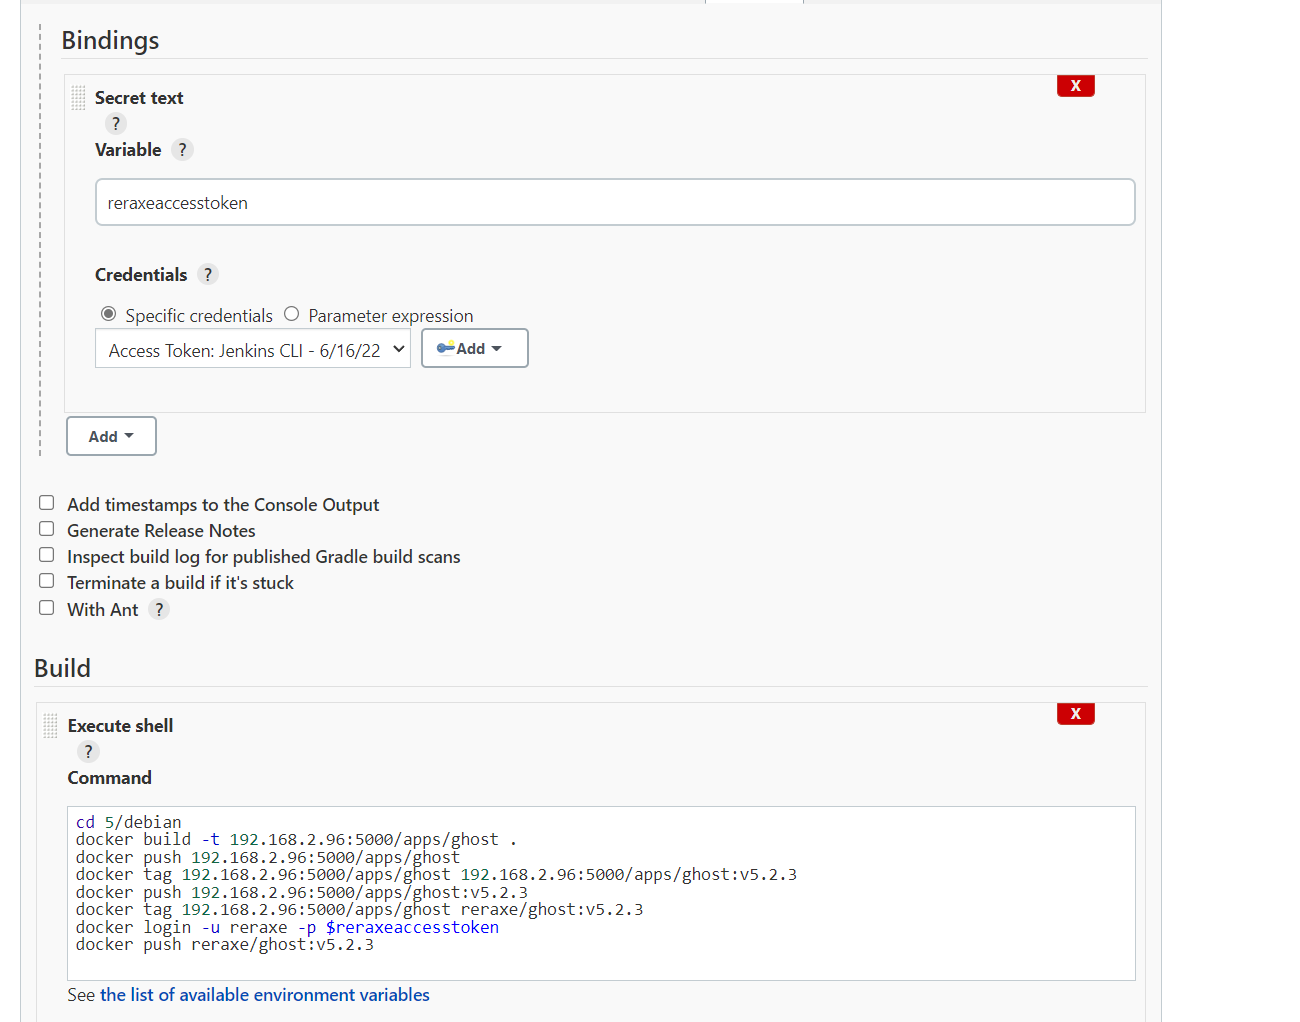Viewport: 1300px width, 1022px height.
Task: Open the Access Token credentials dropdown
Action: point(253,349)
